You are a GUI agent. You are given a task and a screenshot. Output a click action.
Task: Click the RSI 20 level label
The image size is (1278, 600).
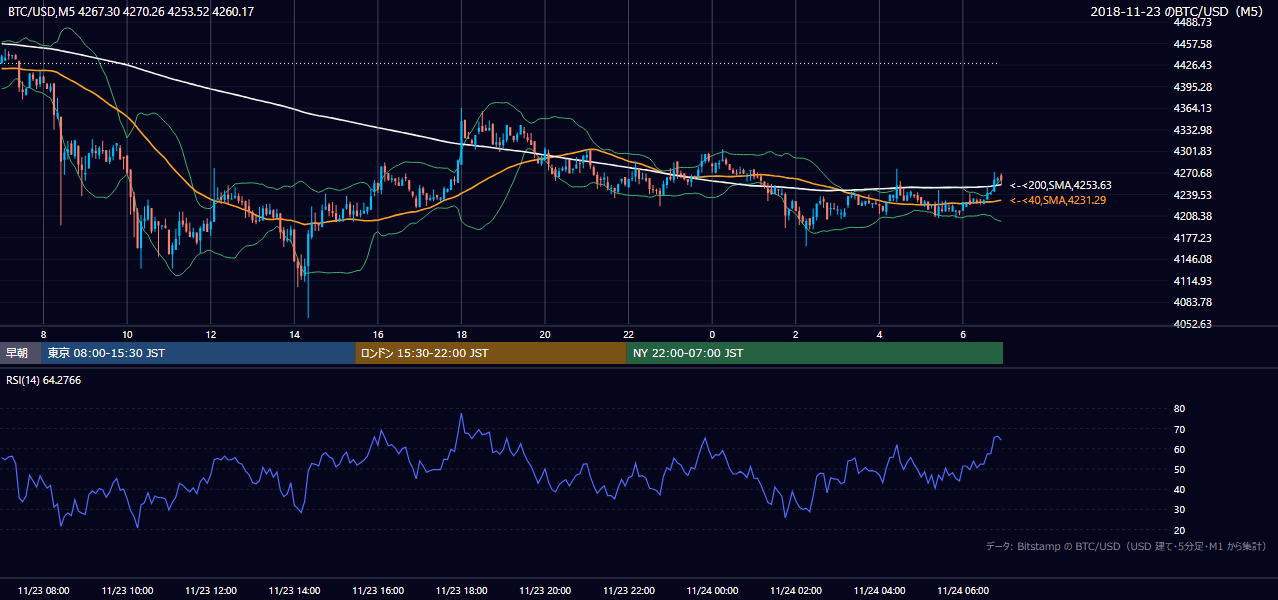pos(1179,530)
